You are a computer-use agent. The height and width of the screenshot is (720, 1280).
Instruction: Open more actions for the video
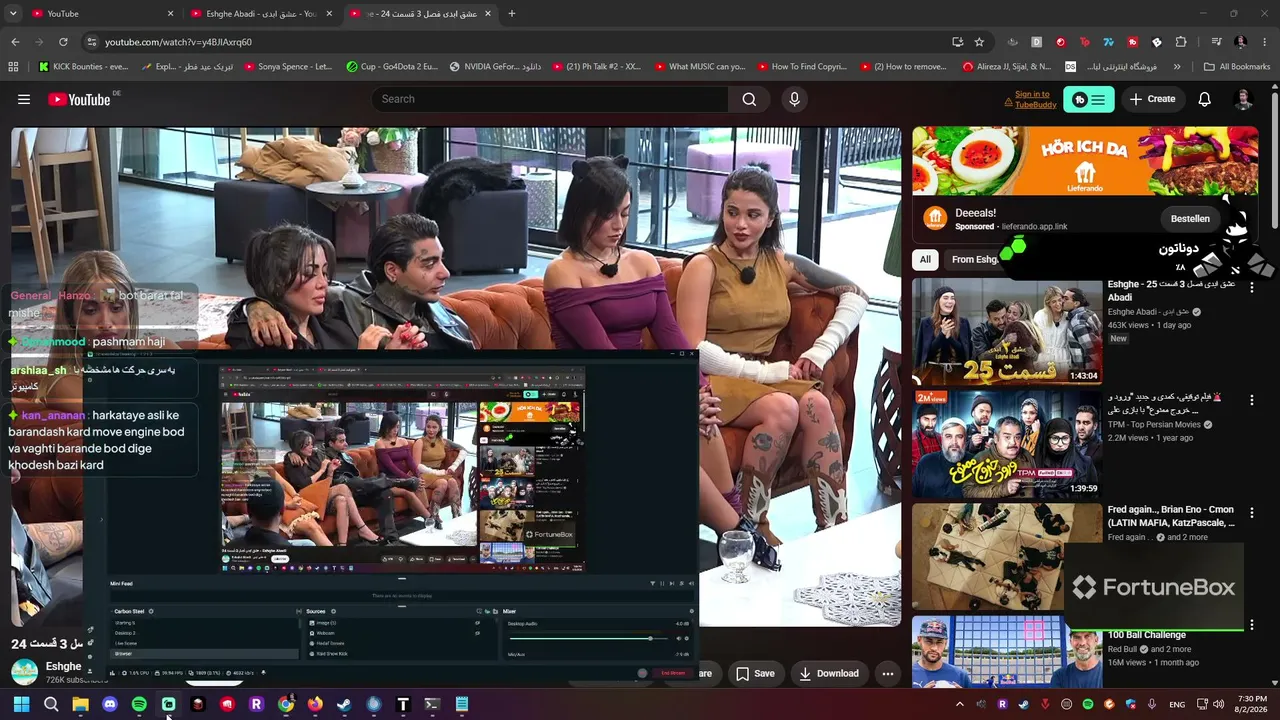tap(887, 673)
